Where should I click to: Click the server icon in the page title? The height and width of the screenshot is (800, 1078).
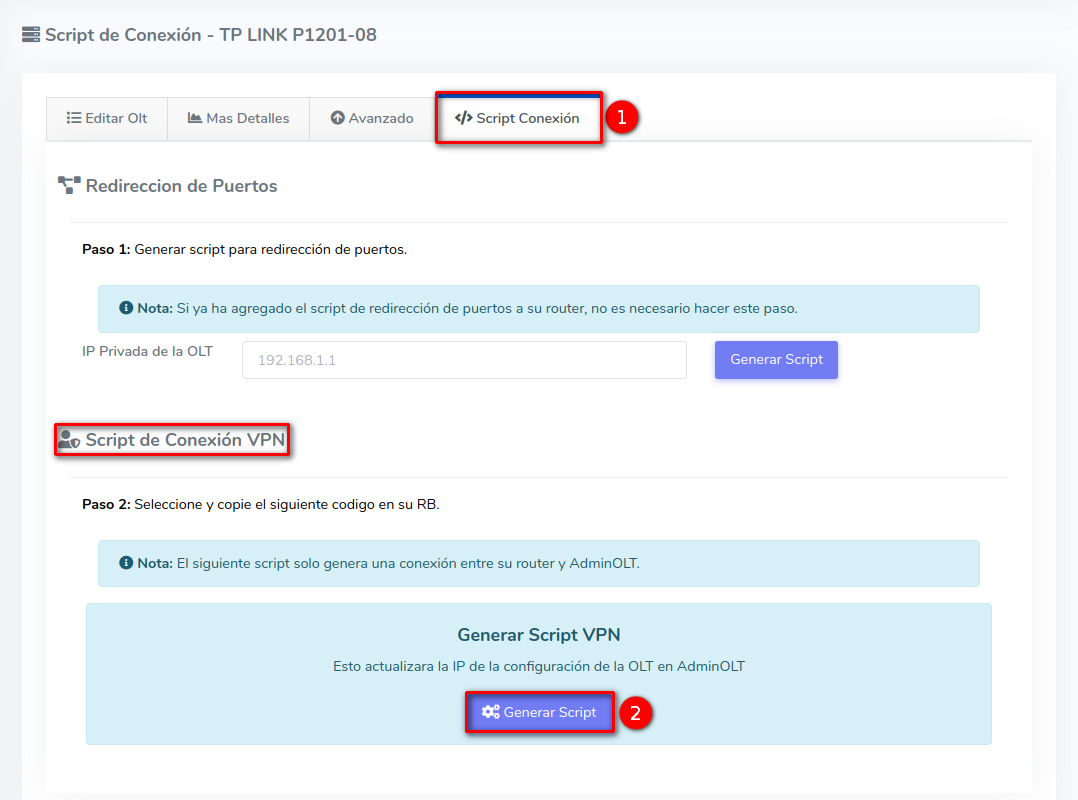click(31, 35)
